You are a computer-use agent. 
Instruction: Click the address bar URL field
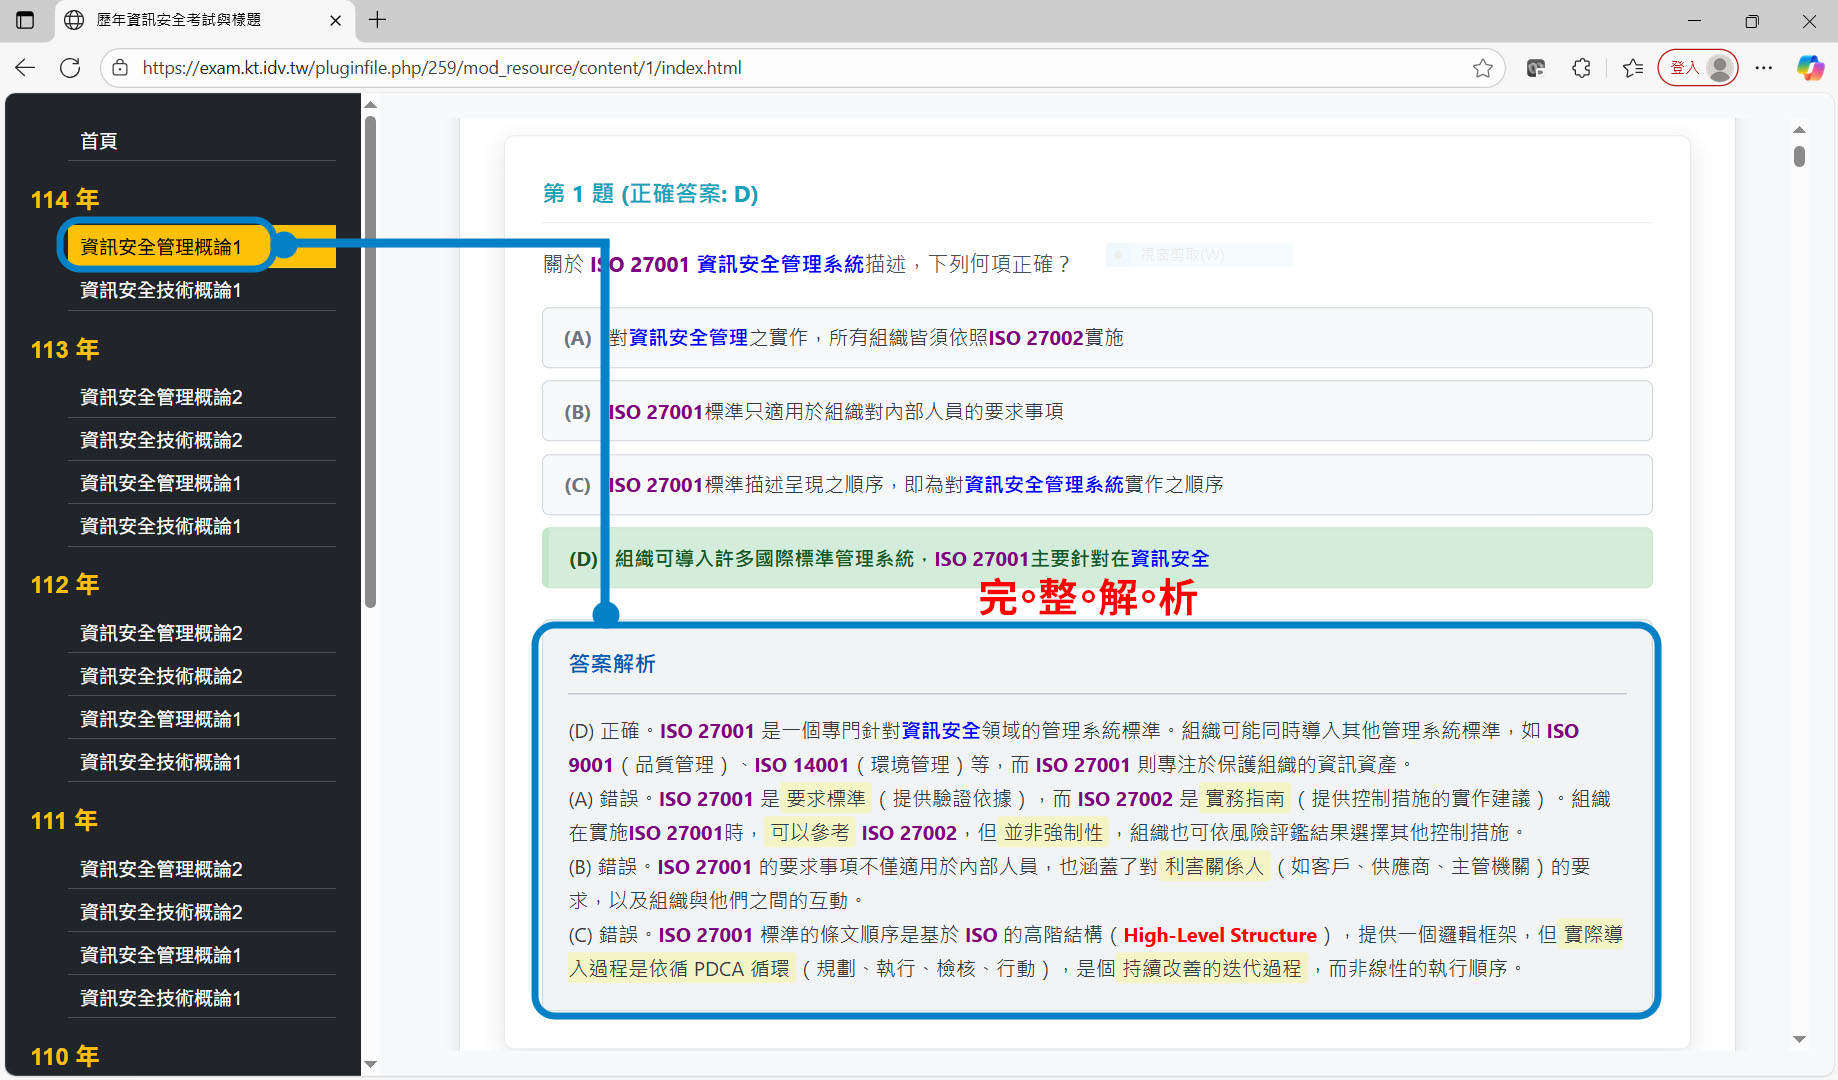800,68
